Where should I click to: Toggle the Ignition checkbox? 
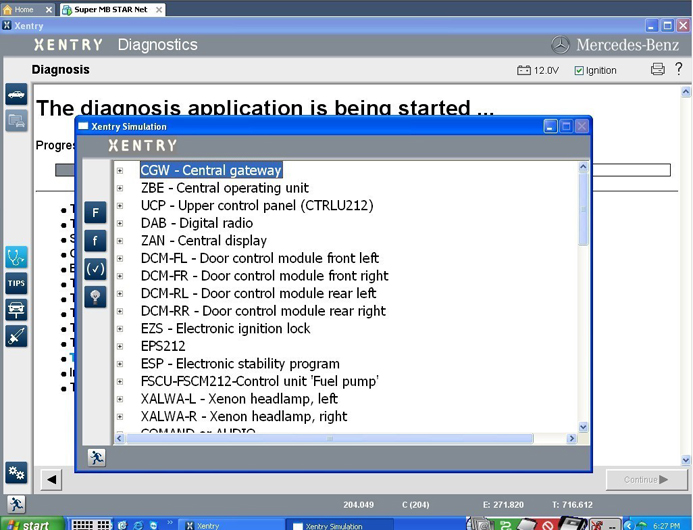tap(579, 71)
